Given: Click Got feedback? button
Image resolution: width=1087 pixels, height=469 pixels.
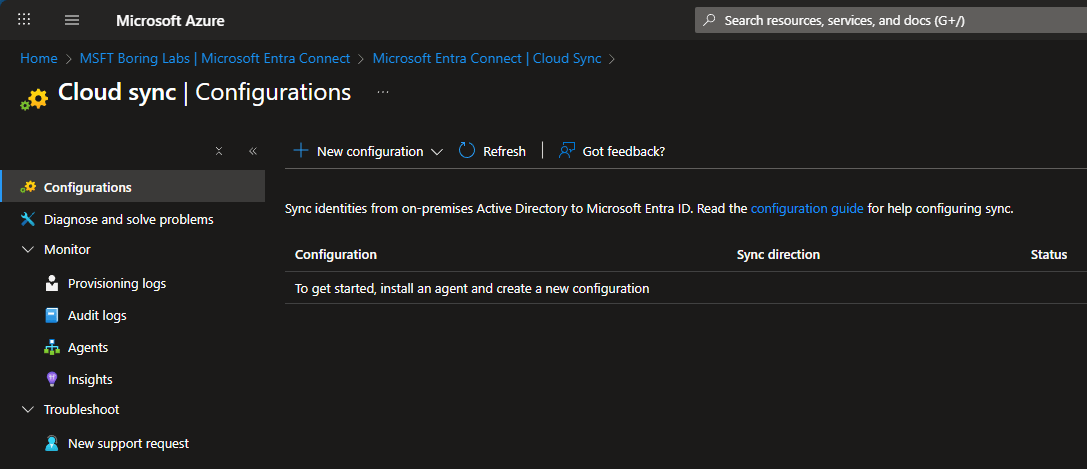Looking at the screenshot, I should click(x=612, y=151).
